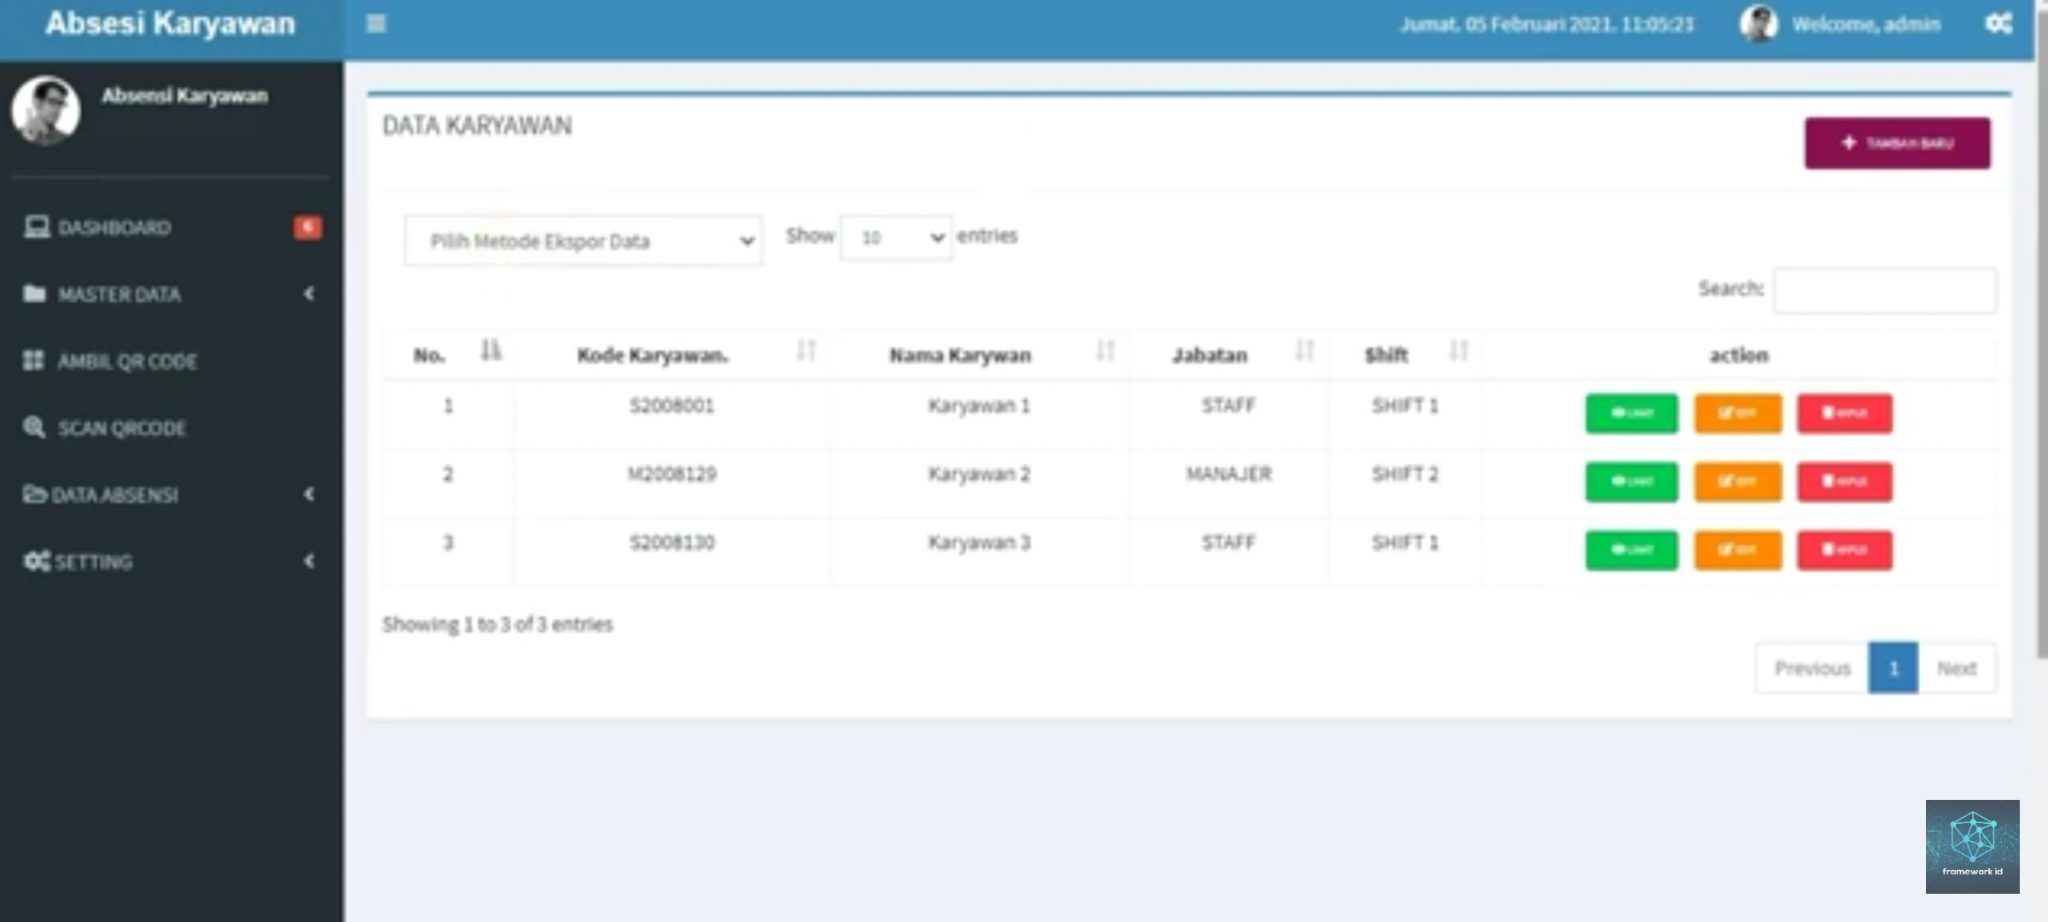This screenshot has width=2048, height=922.
Task: Open the Dashboard menu item
Action: click(113, 227)
